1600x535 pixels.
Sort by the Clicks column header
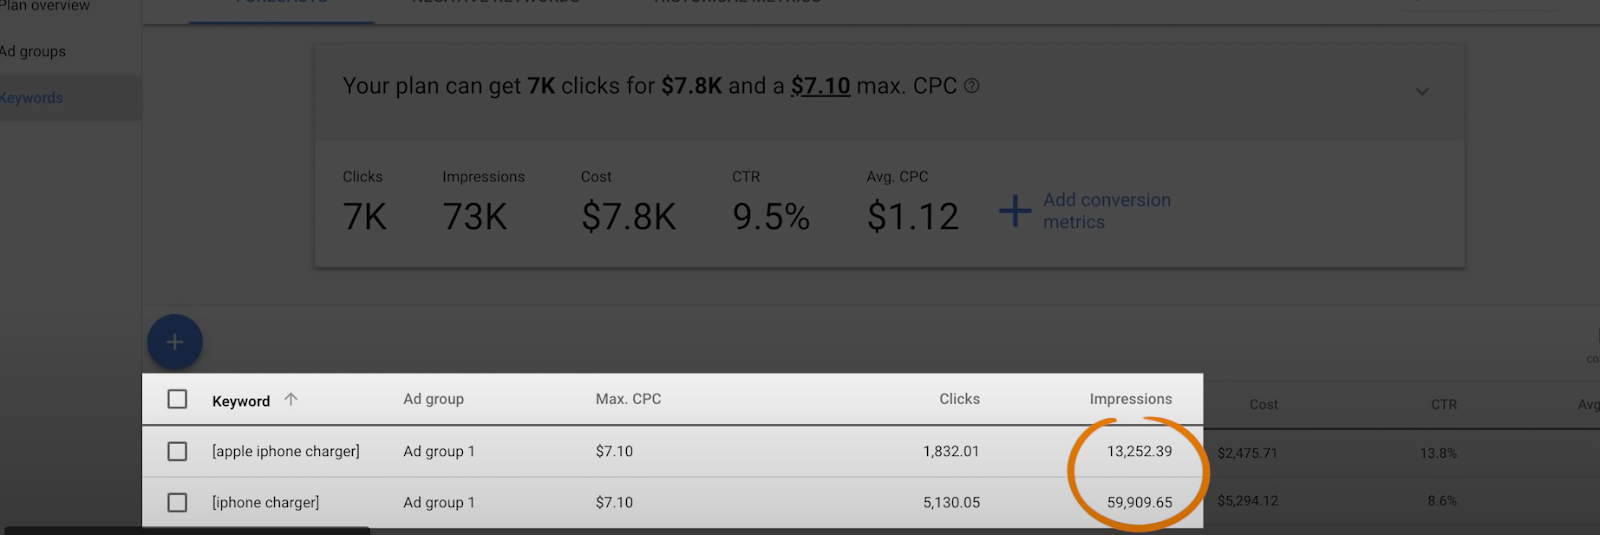(959, 399)
